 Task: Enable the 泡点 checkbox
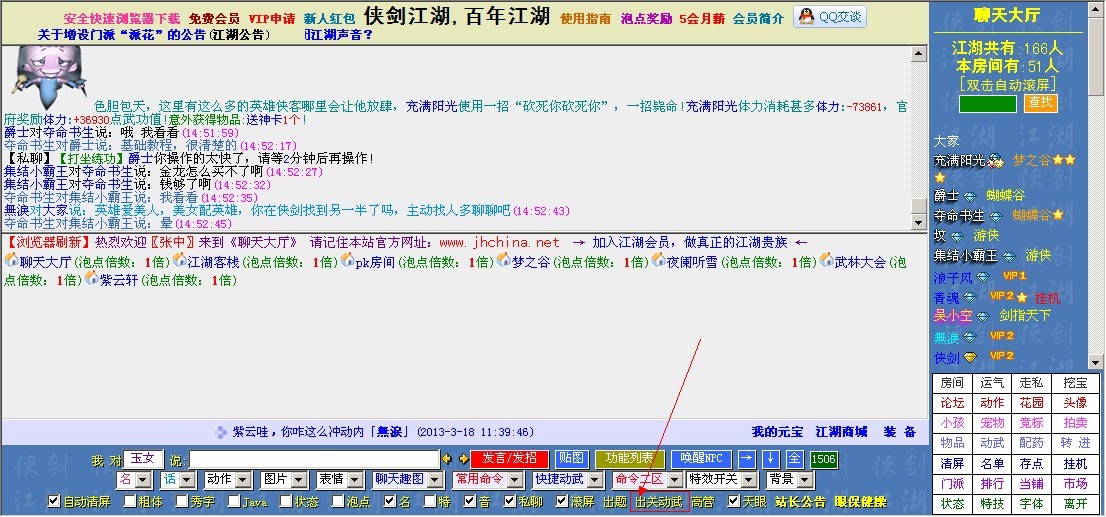pos(338,501)
